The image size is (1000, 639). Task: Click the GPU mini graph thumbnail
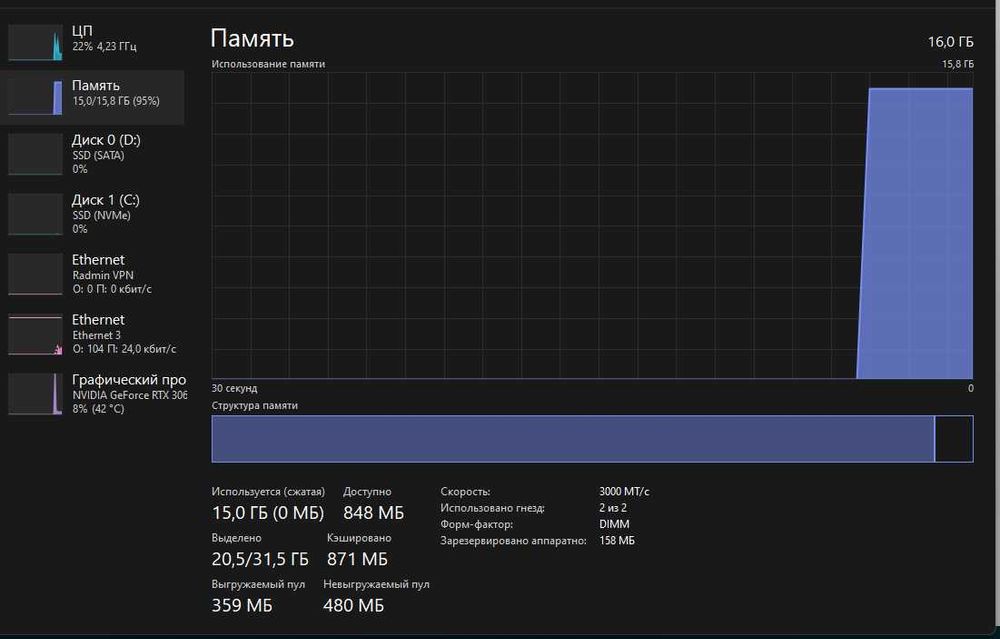tap(35, 393)
